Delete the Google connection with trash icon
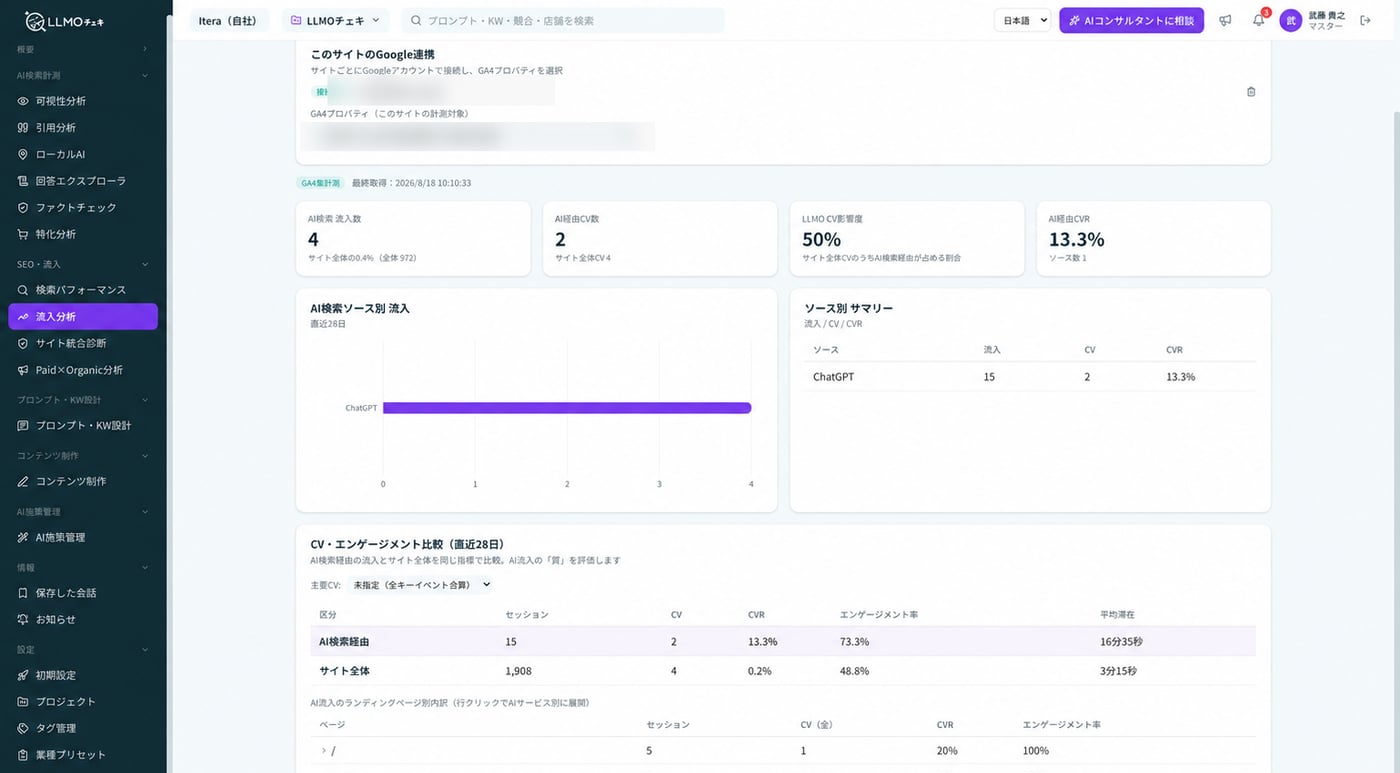The image size is (1400, 773). (x=1251, y=92)
